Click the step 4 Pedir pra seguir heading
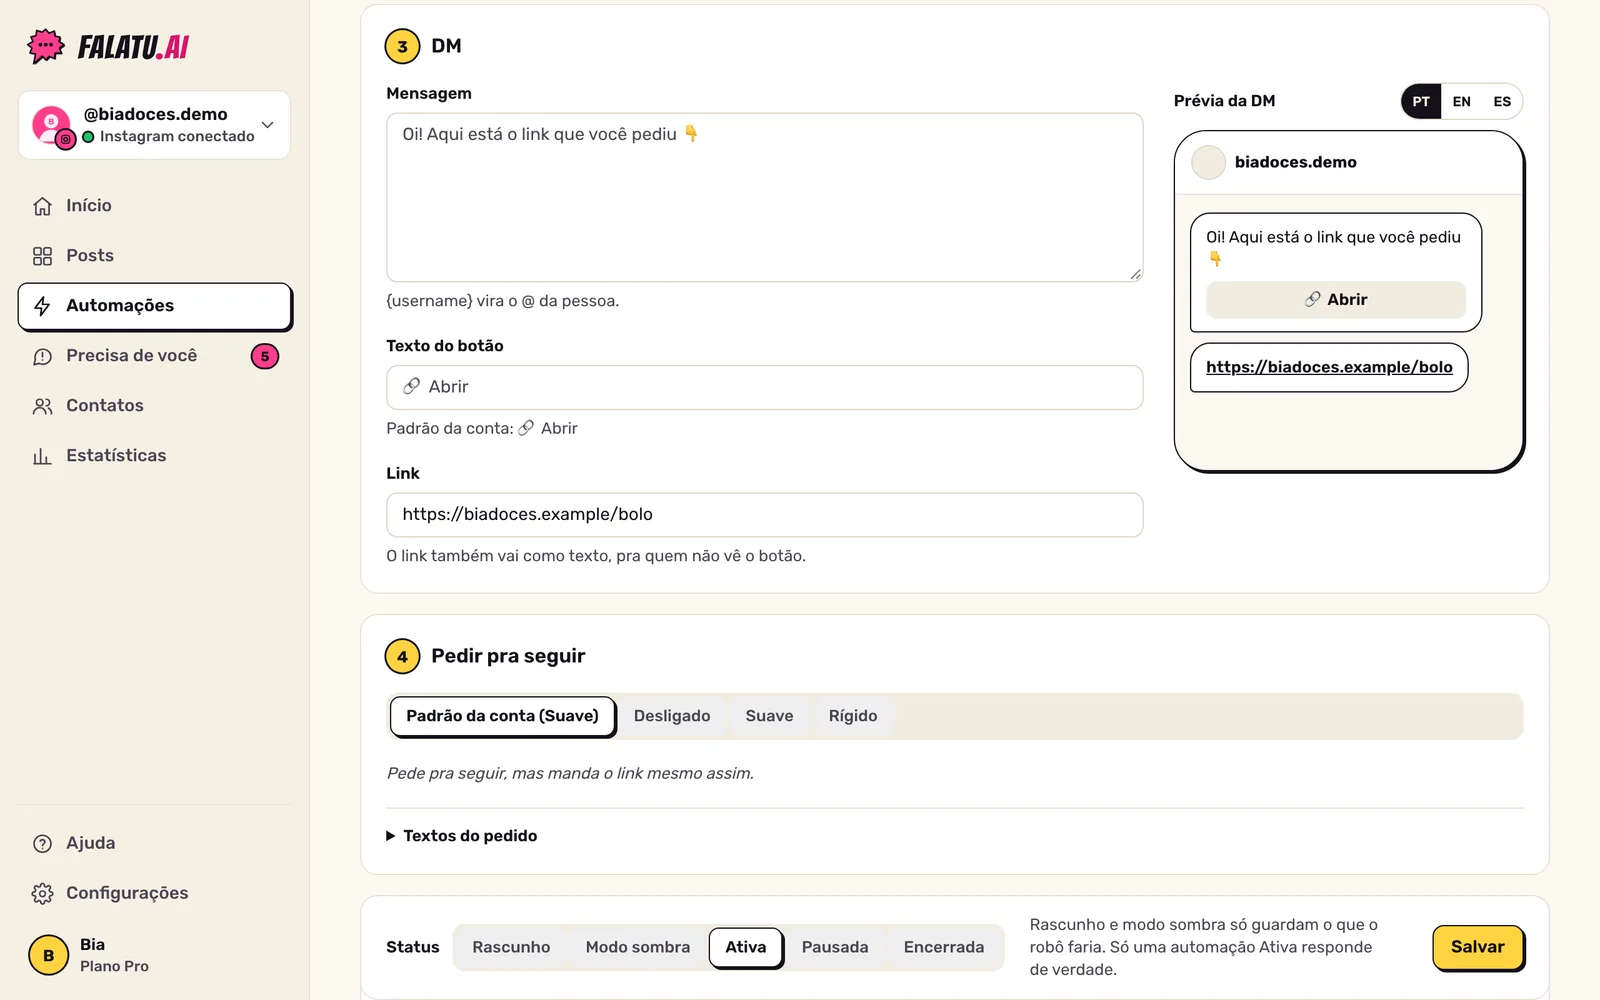This screenshot has height=1000, width=1600. coord(508,656)
